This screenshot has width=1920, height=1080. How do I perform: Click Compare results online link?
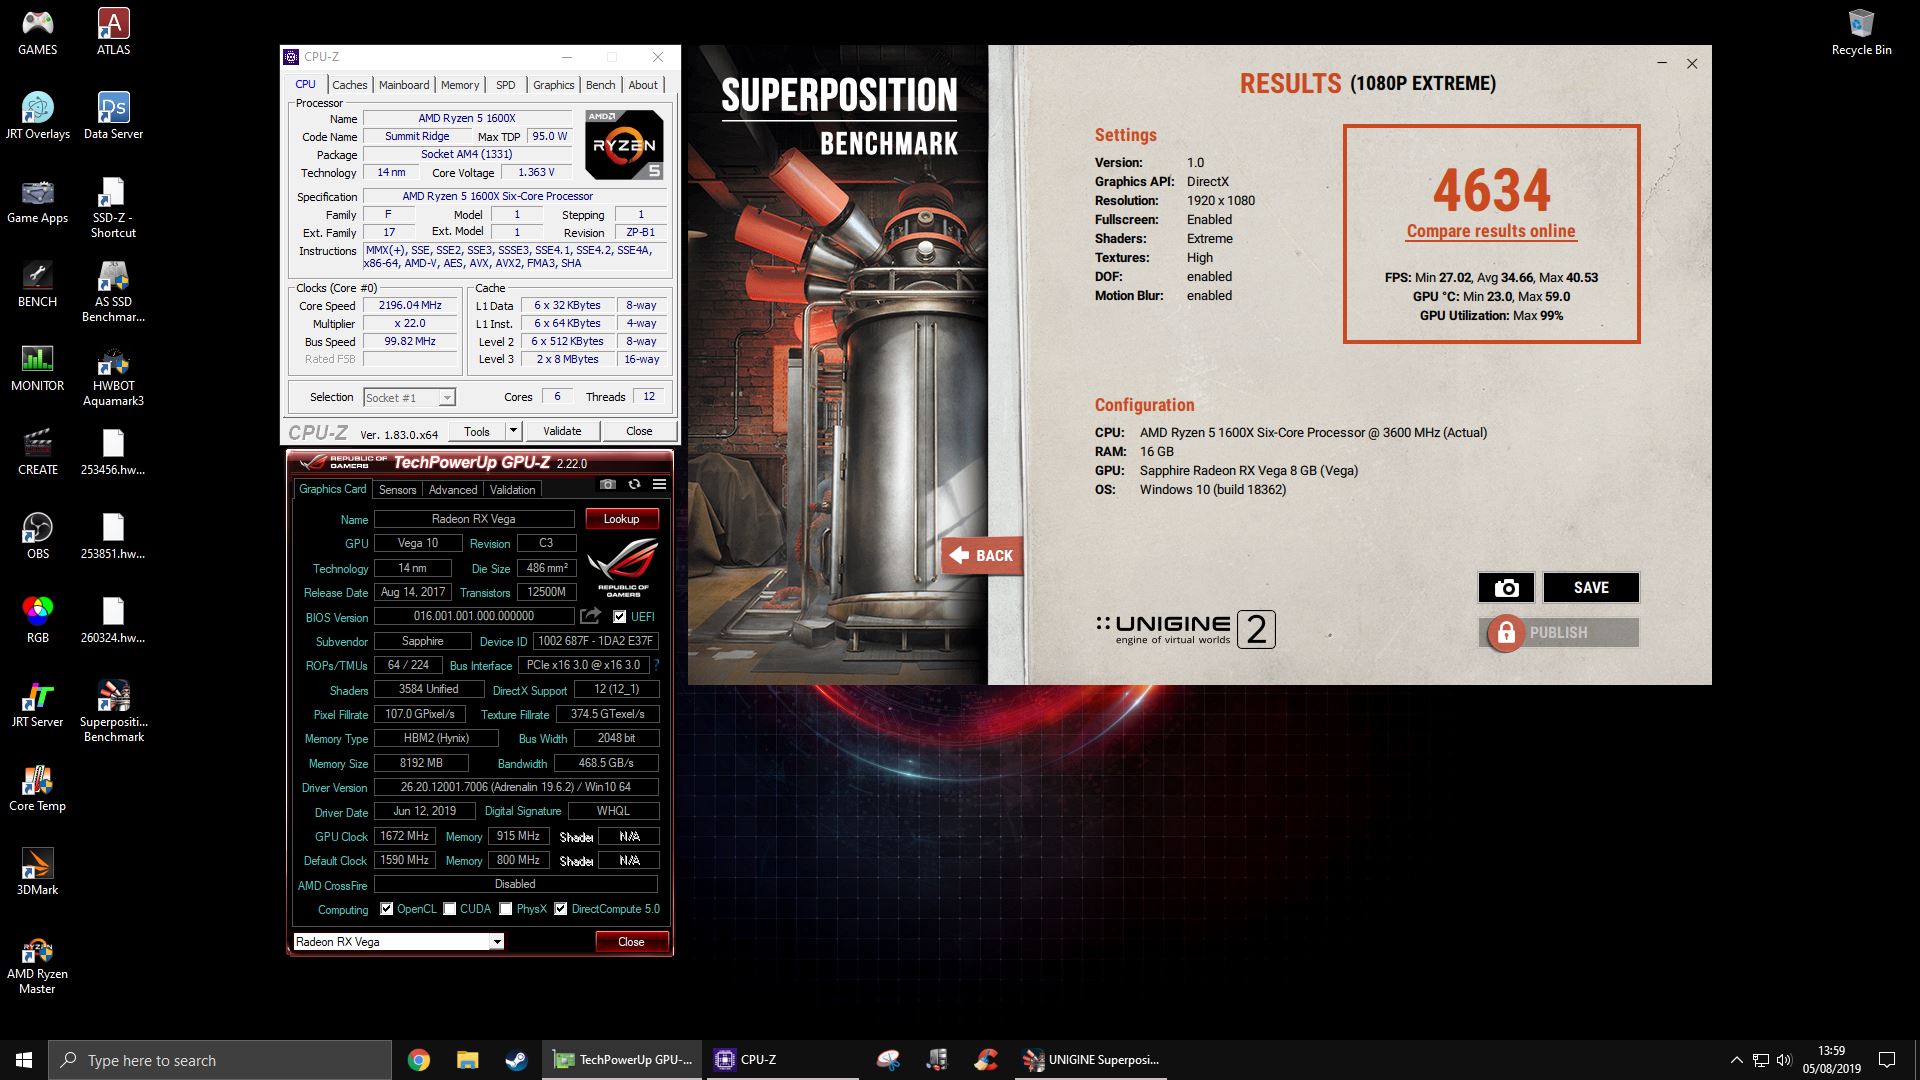[x=1491, y=231]
